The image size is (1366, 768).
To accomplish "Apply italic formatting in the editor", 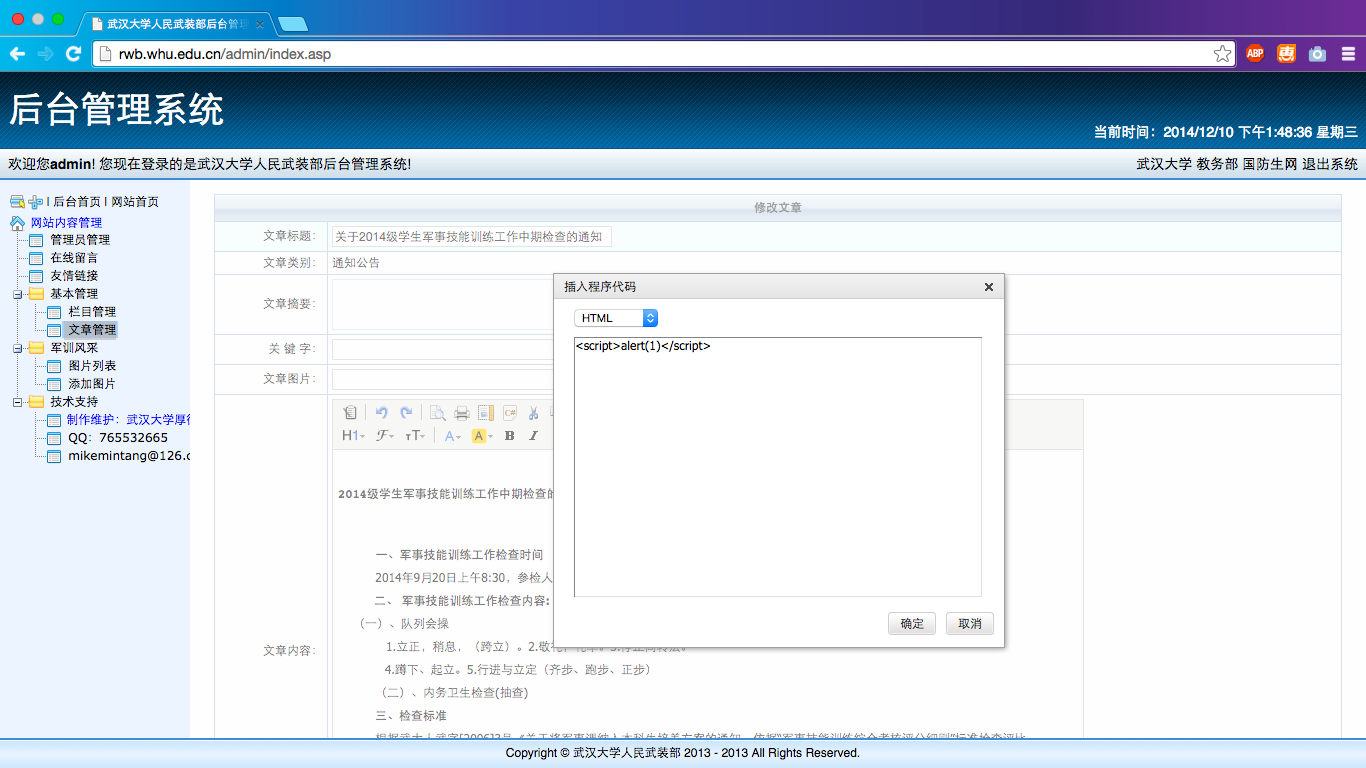I will (533, 436).
